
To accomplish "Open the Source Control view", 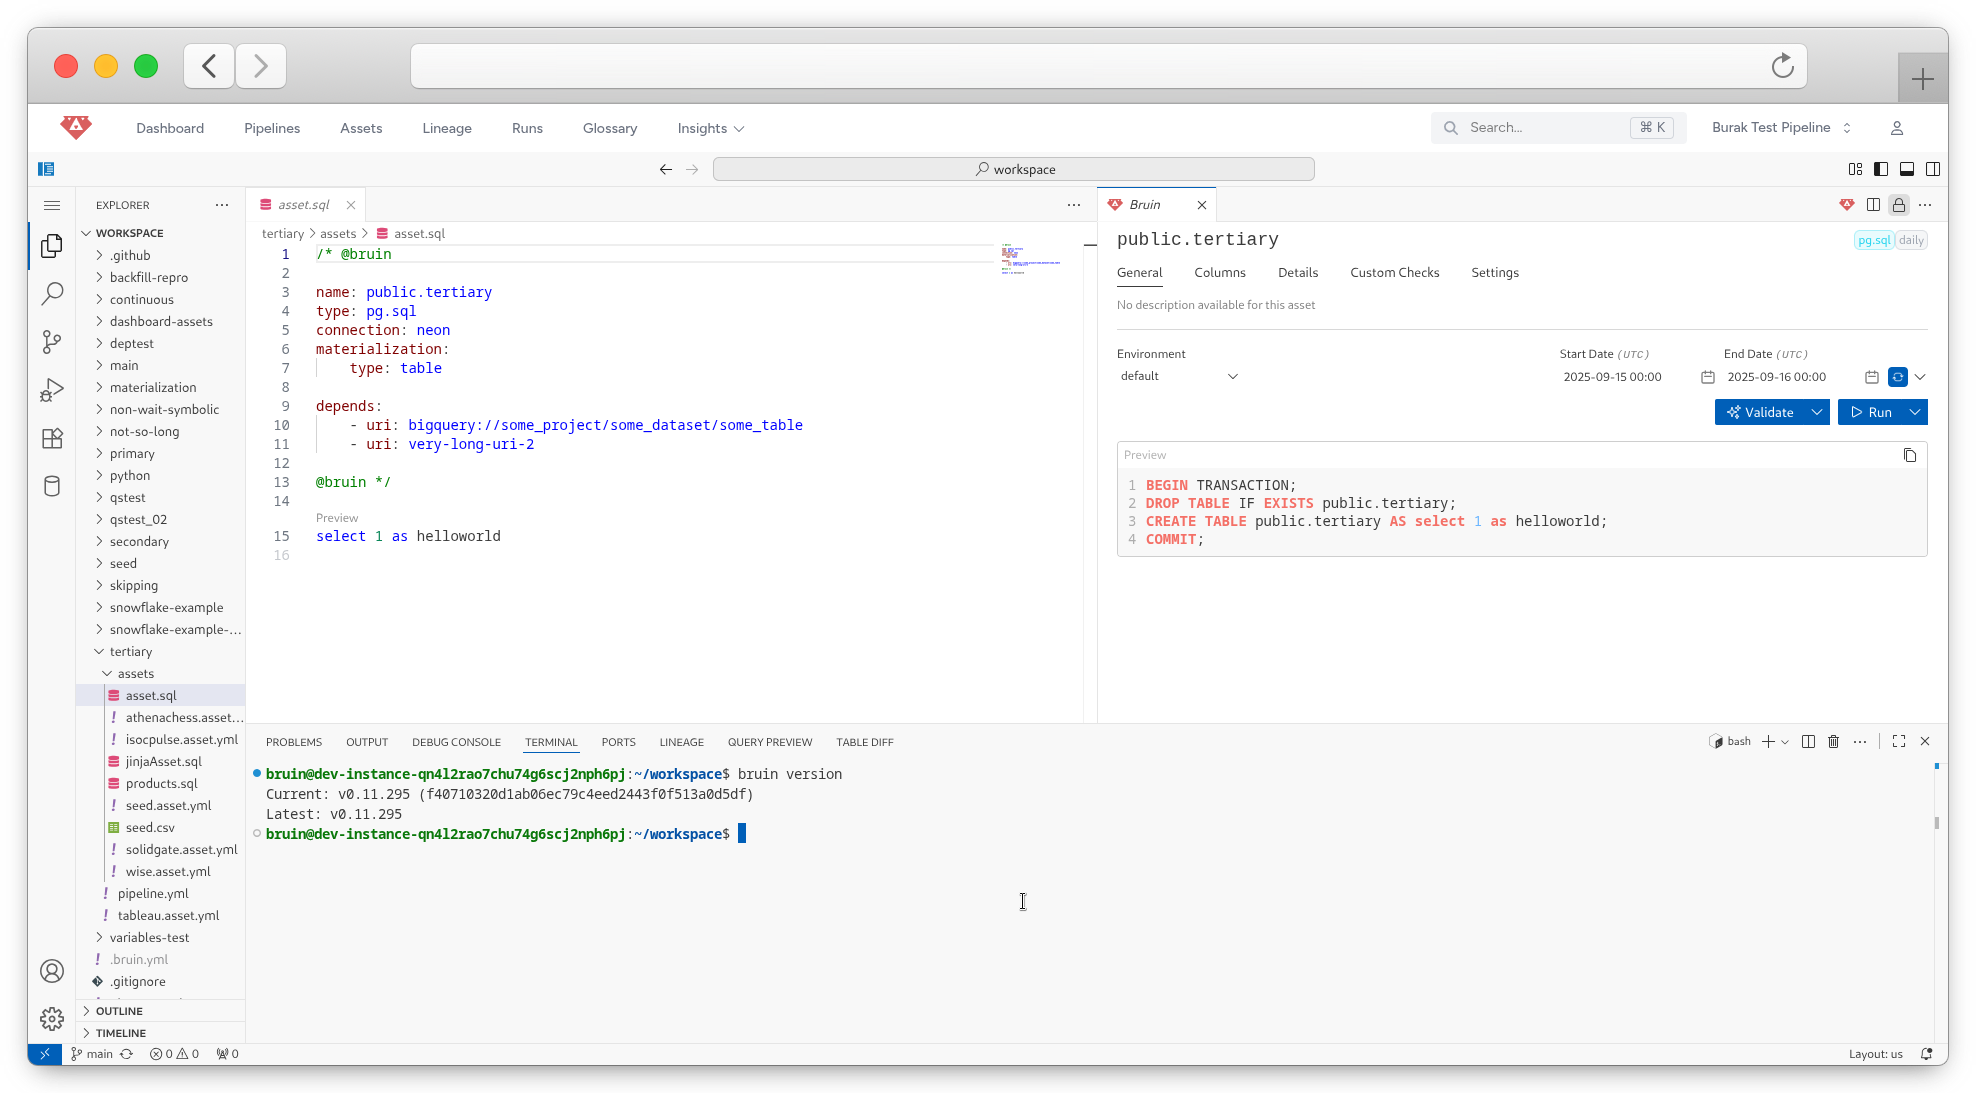I will click(52, 342).
